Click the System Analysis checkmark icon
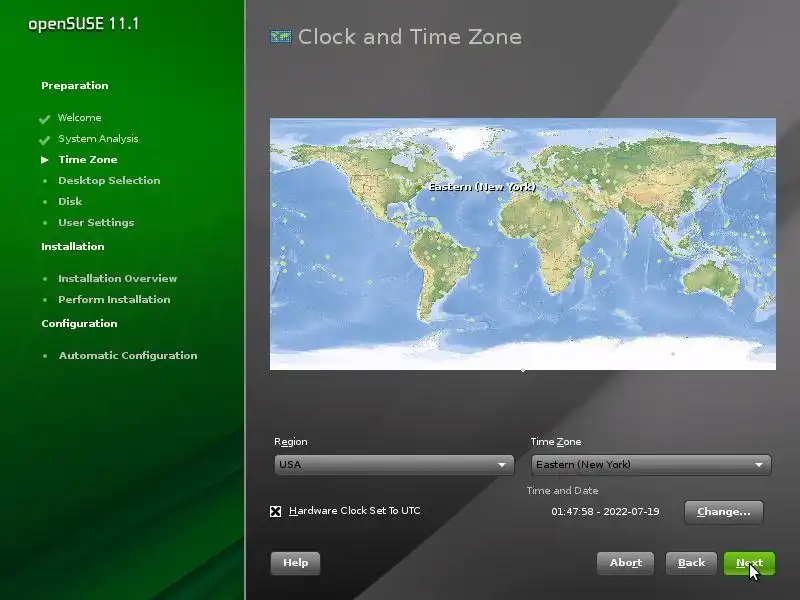Screen dimensions: 800x600 (x=44, y=140)
